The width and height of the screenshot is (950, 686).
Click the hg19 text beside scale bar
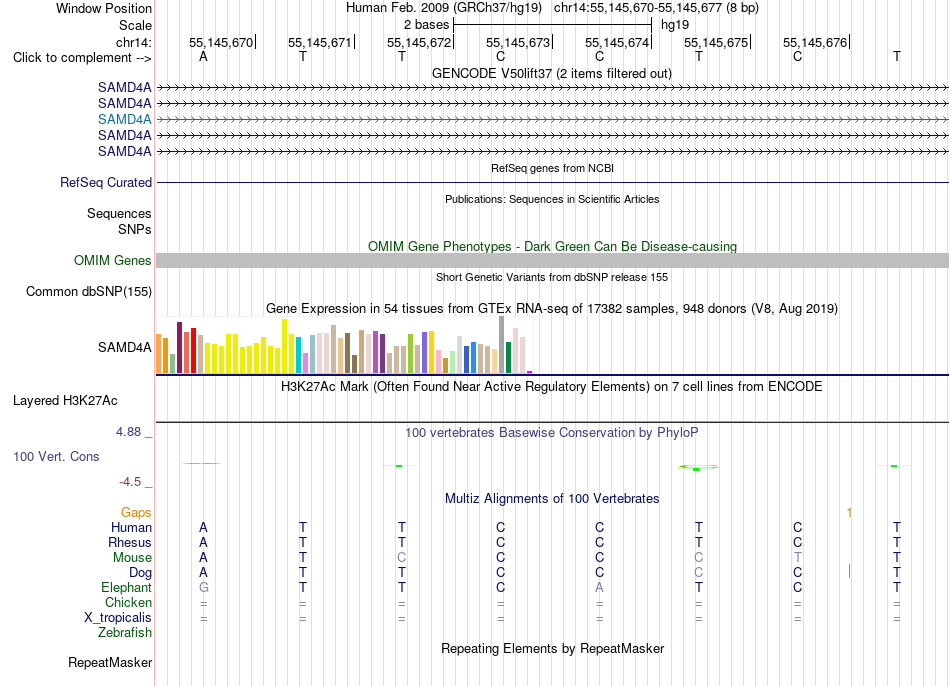[x=675, y=25]
